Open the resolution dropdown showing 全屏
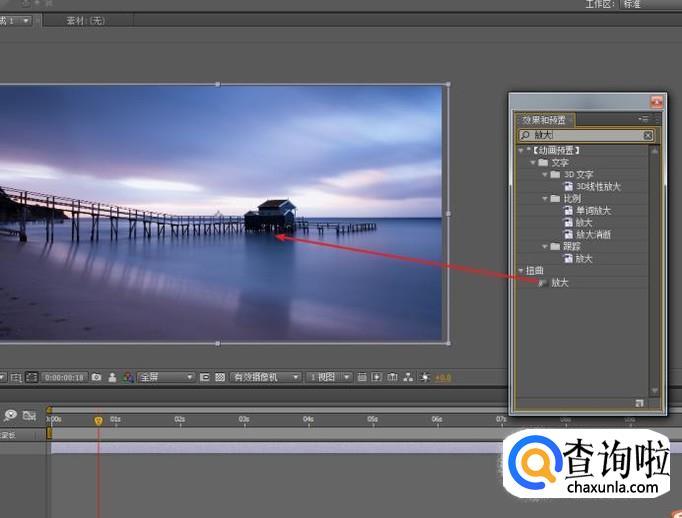This screenshot has height=518, width=682. pyautogui.click(x=166, y=377)
